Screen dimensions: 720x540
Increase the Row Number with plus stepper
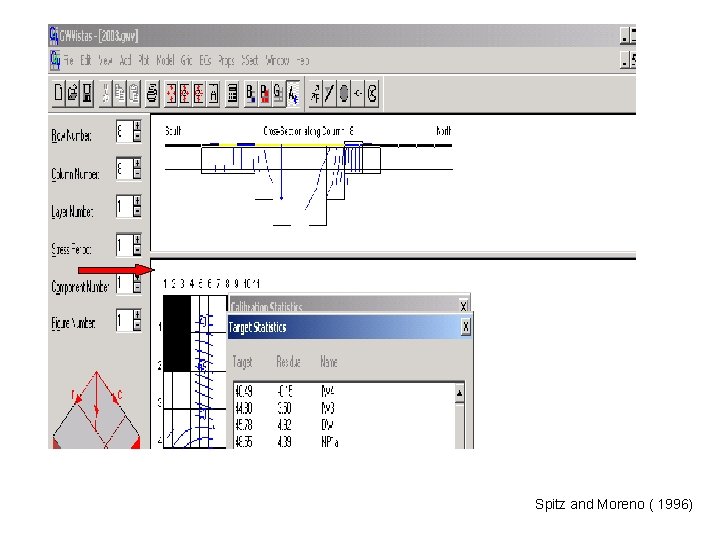137,126
